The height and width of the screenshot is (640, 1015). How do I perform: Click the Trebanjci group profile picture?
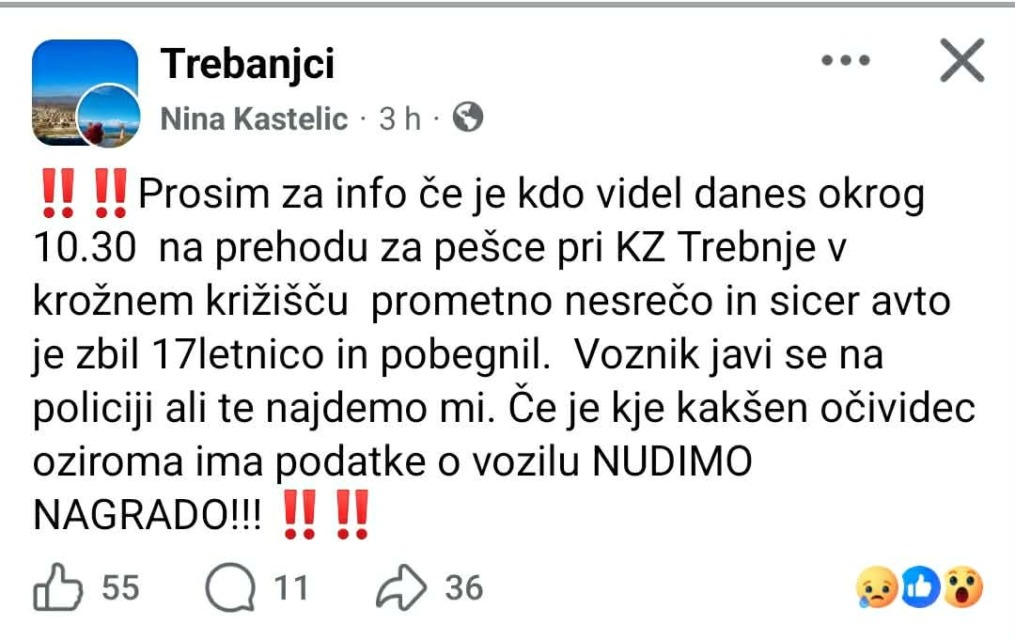click(90, 82)
